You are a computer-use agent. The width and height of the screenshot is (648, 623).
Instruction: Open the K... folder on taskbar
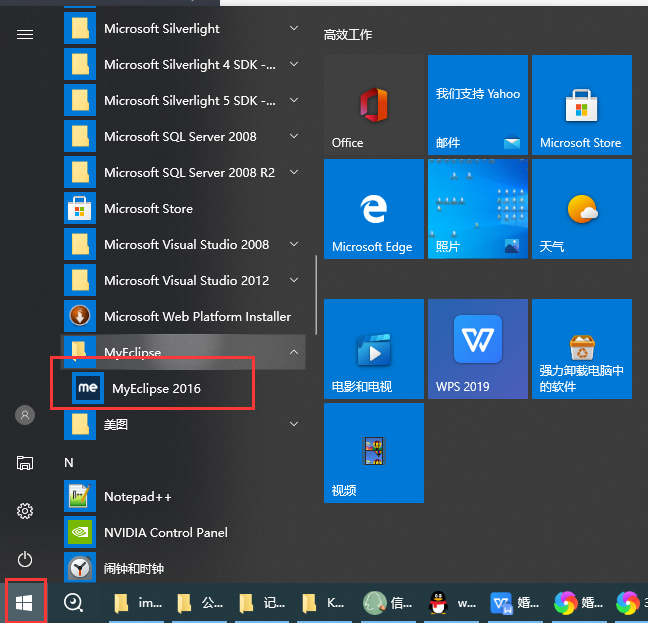tap(325, 603)
